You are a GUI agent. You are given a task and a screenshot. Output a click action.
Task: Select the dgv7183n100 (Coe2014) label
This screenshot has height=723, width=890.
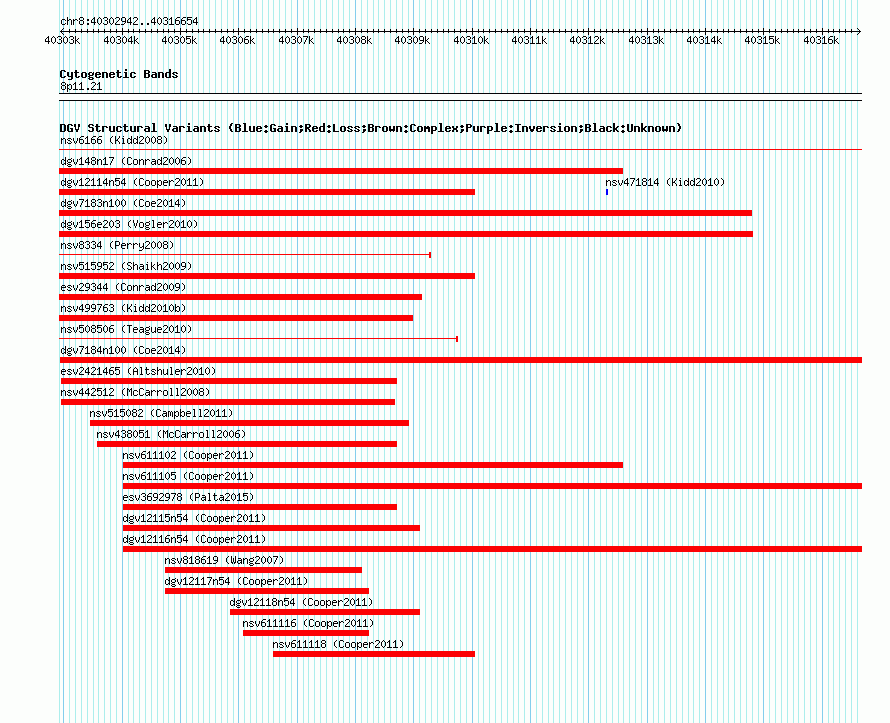(123, 203)
